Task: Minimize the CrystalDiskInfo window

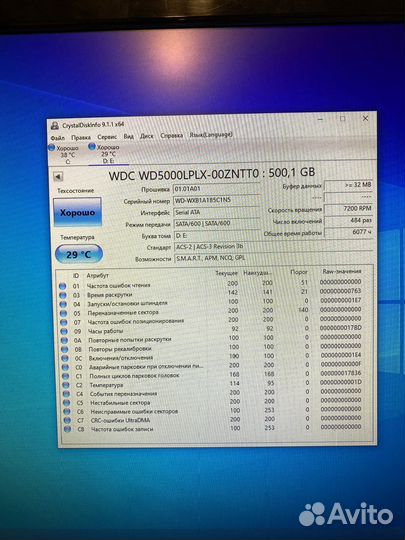Action: click(320, 119)
